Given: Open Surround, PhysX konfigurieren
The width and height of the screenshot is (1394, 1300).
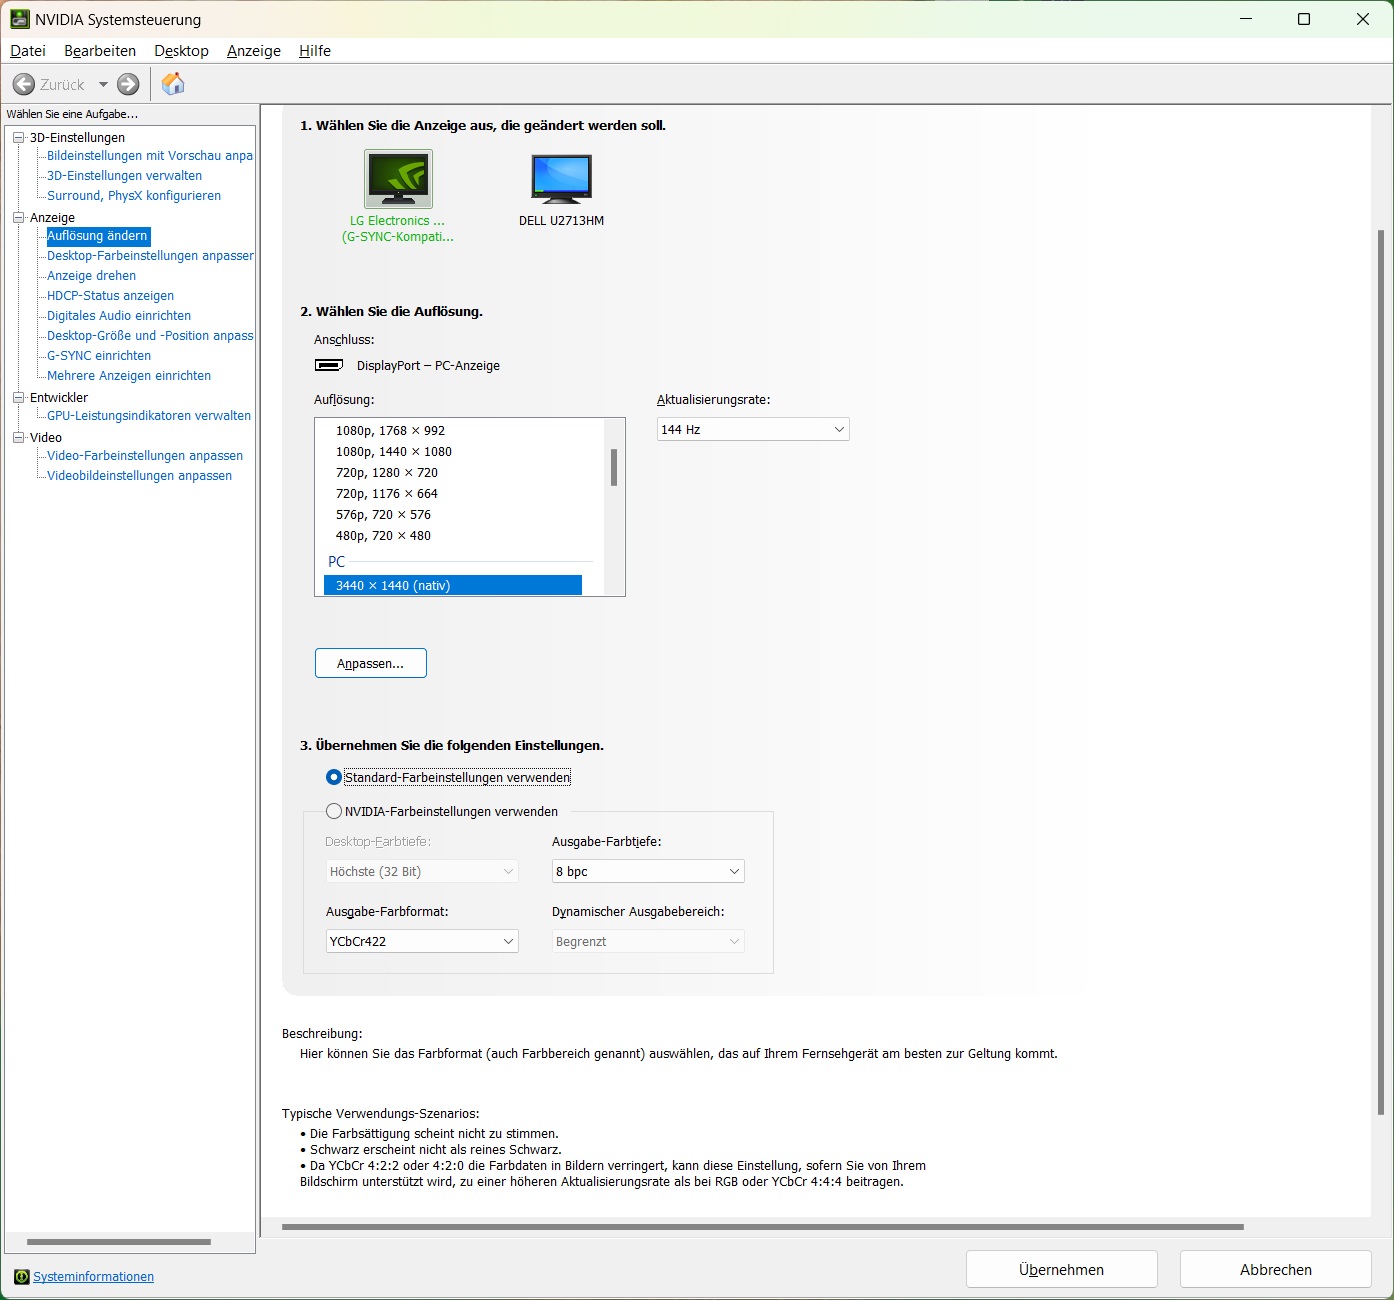Looking at the screenshot, I should 134,196.
